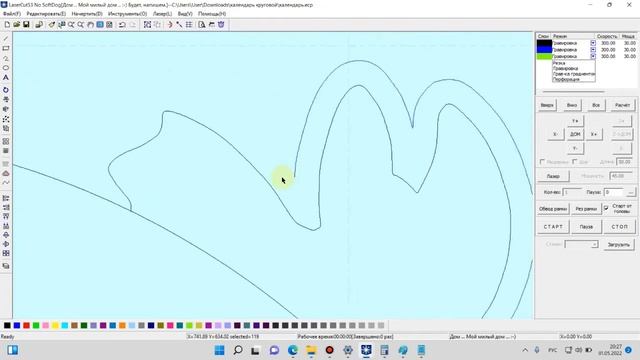The width and height of the screenshot is (640, 360).
Task: Select the rectangle drawing tool
Action: pos(6,48)
